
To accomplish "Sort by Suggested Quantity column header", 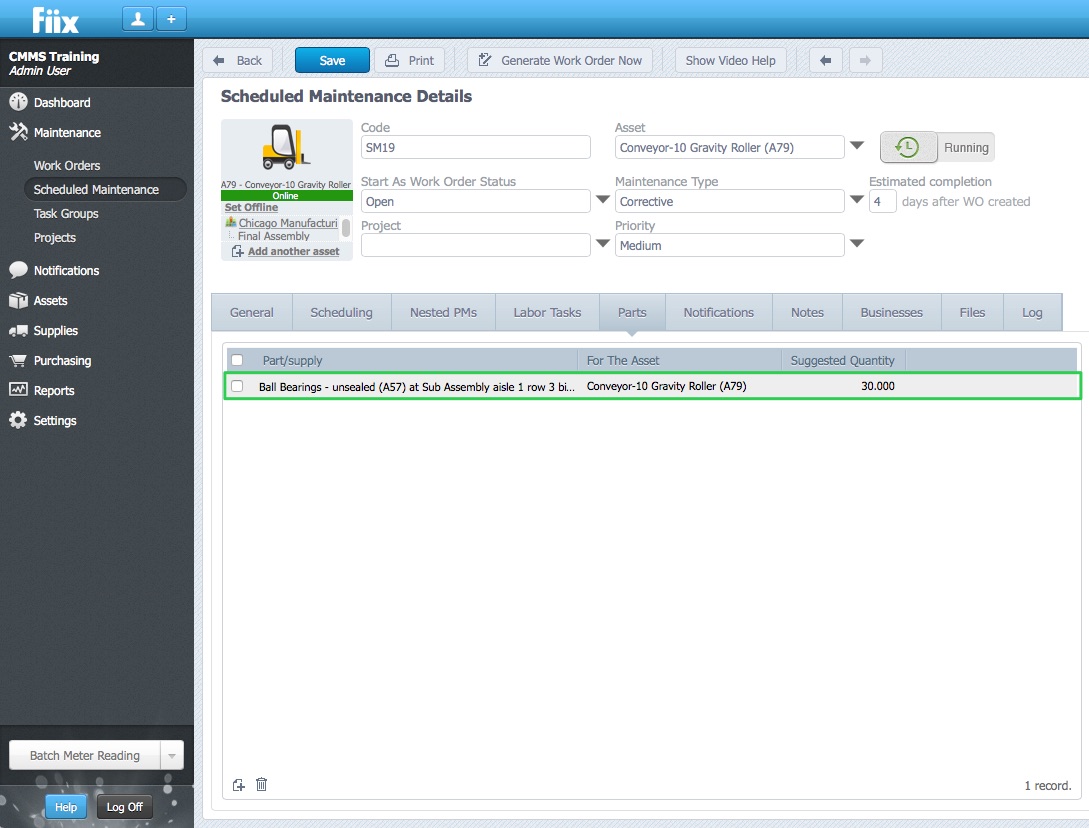I will tap(842, 361).
